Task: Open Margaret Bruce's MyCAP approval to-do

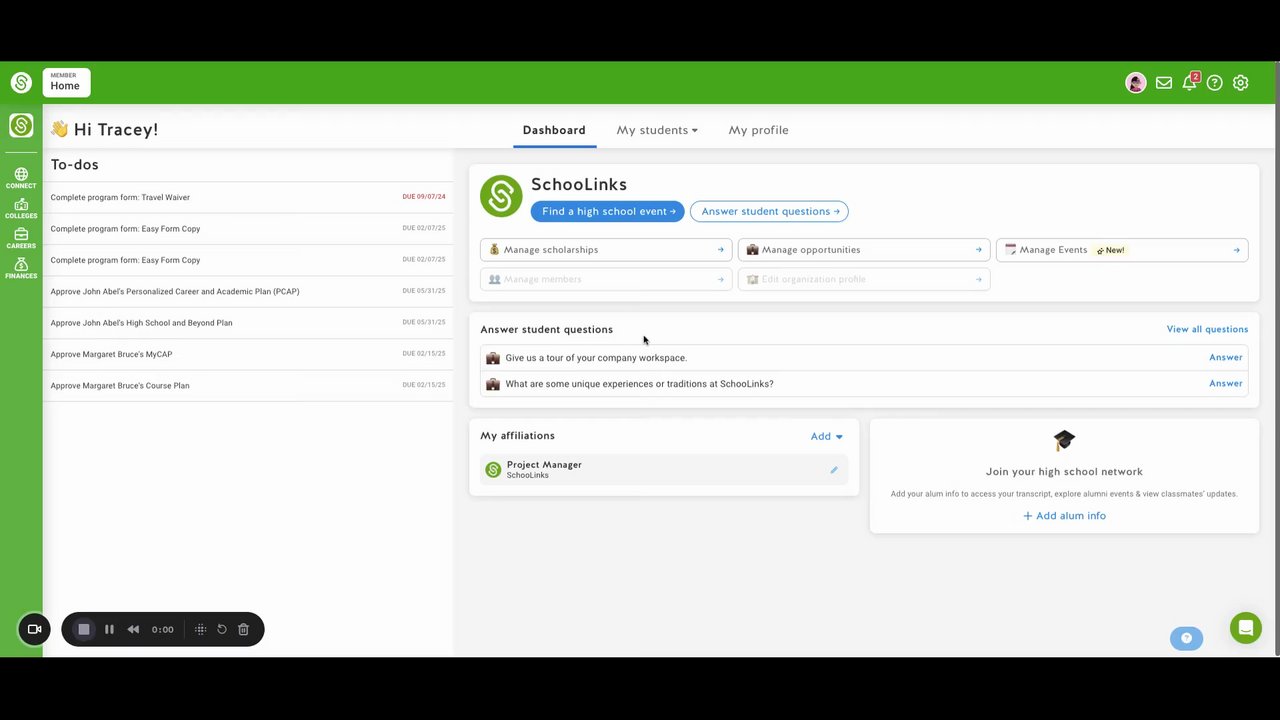Action: tap(248, 354)
